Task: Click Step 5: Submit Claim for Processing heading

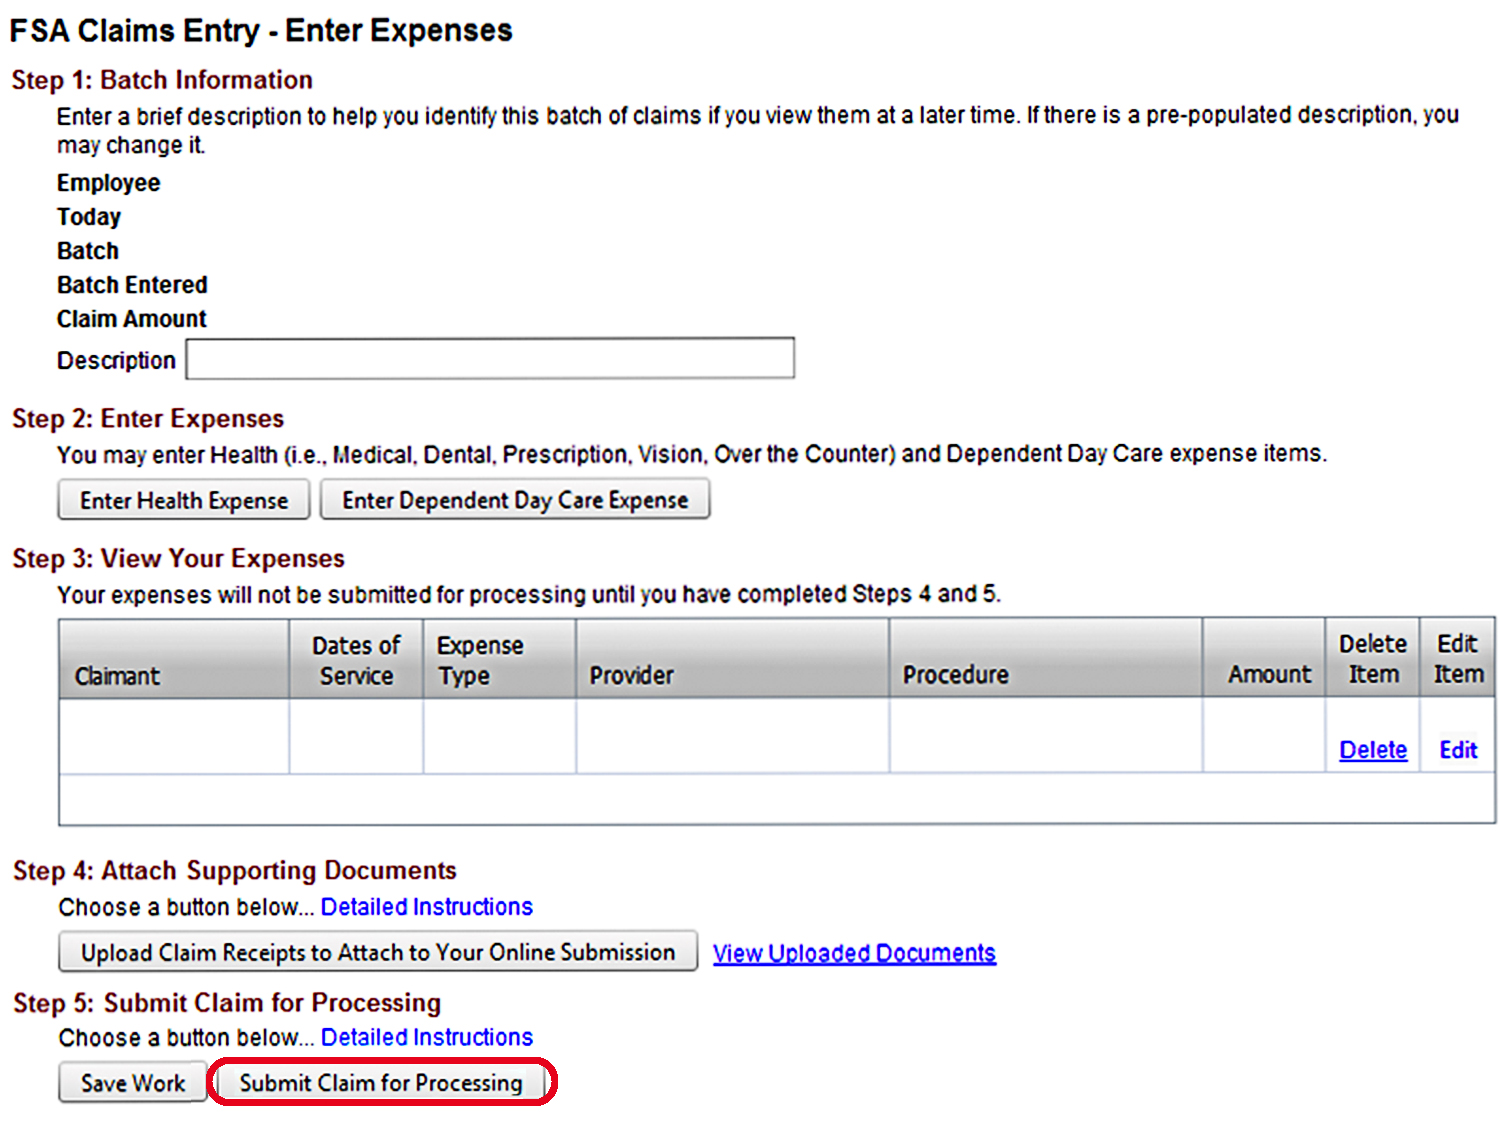Action: pyautogui.click(x=227, y=1002)
